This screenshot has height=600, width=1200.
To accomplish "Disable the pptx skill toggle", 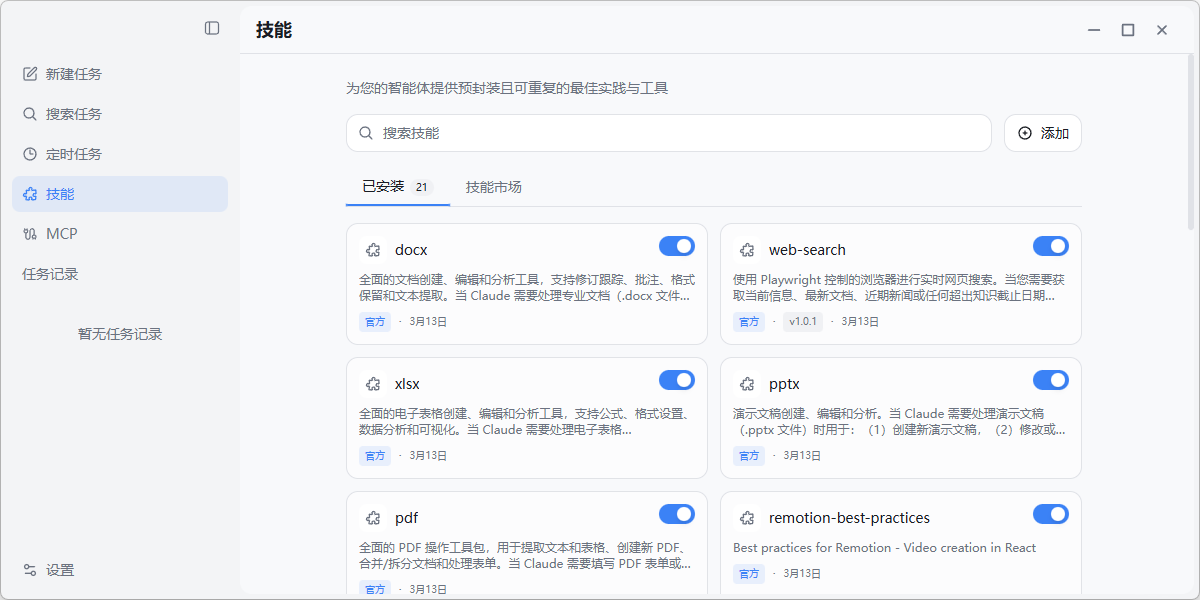I will coord(1050,380).
